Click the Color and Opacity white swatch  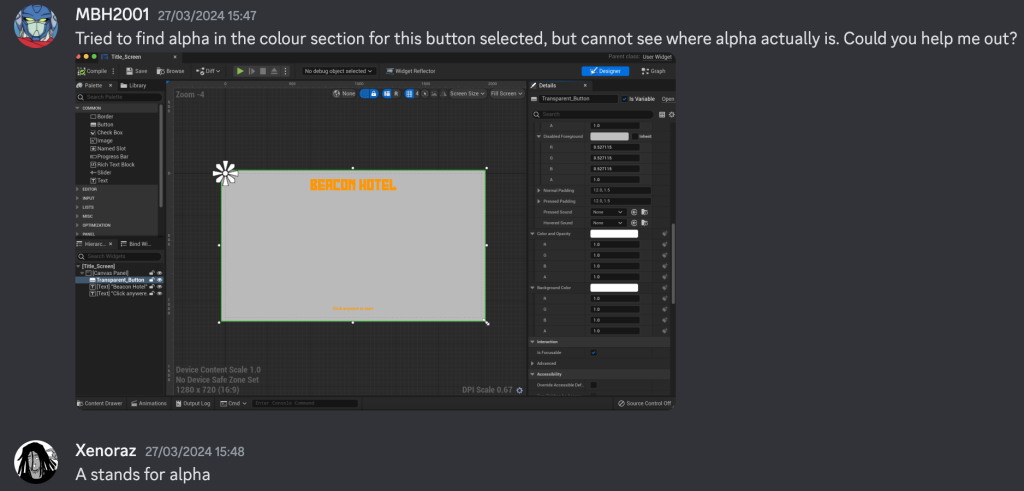[x=613, y=233]
